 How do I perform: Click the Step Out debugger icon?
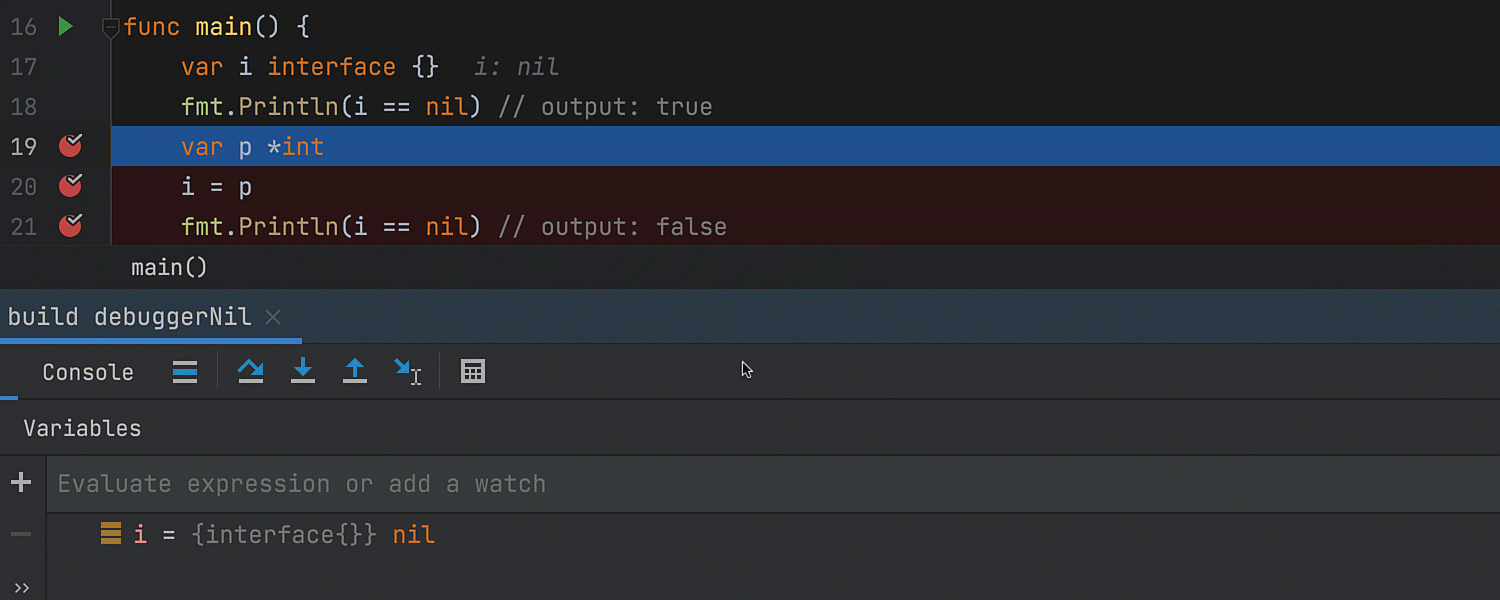[x=355, y=372]
